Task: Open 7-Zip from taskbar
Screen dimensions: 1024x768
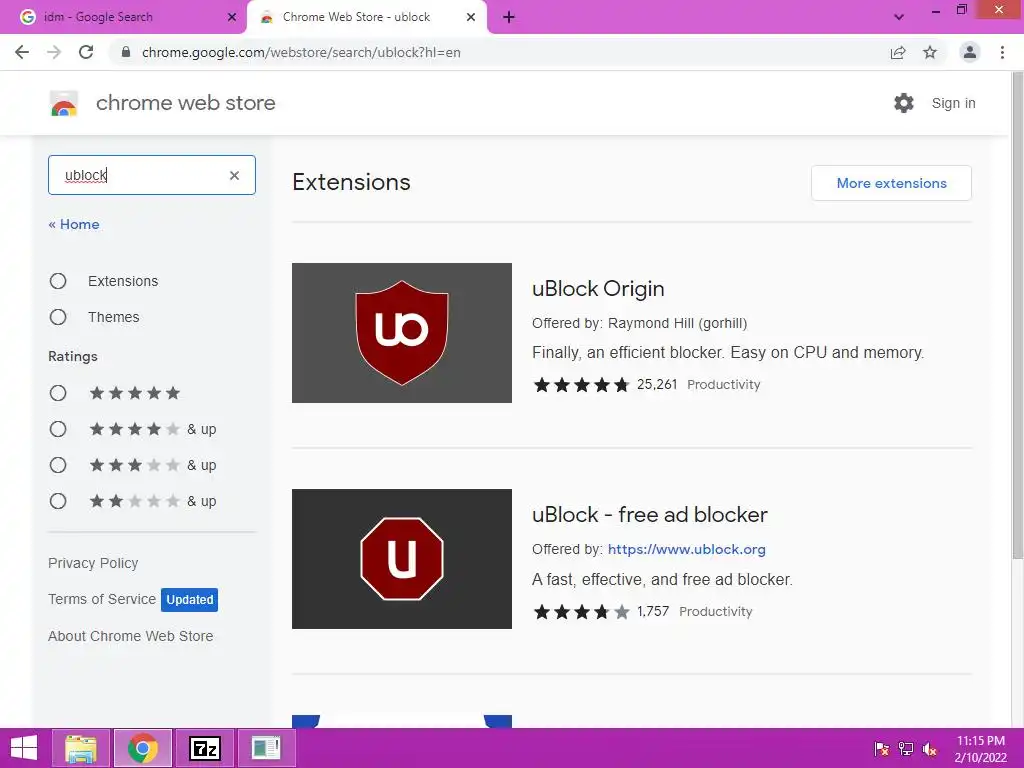Action: [204, 748]
